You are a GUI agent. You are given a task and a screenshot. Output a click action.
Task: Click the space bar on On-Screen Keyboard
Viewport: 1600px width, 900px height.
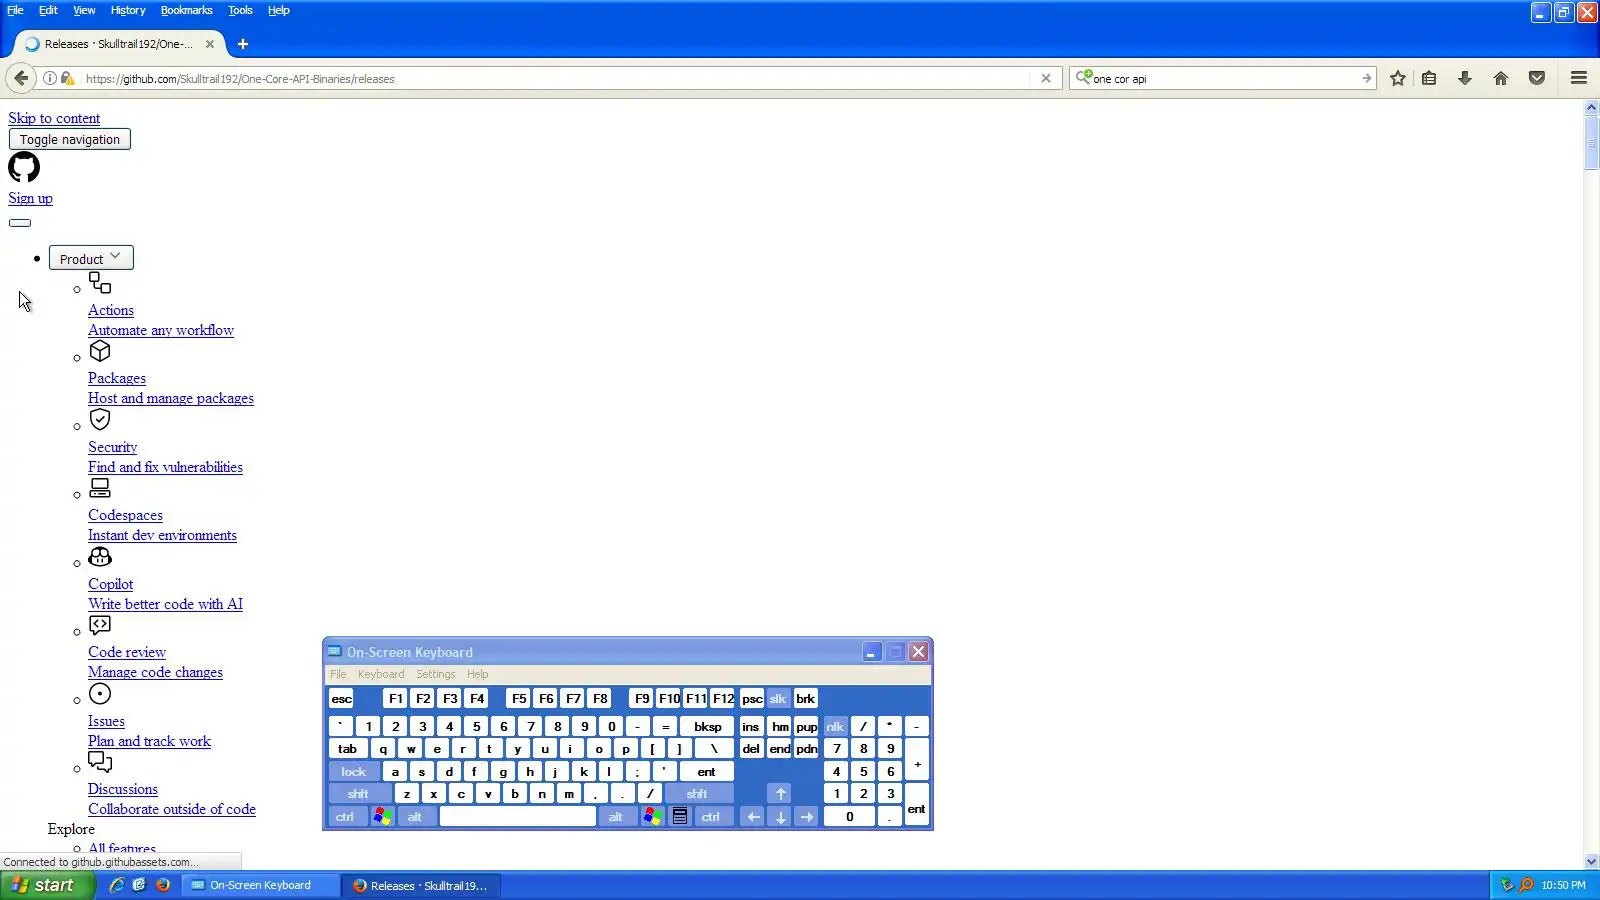click(x=518, y=817)
